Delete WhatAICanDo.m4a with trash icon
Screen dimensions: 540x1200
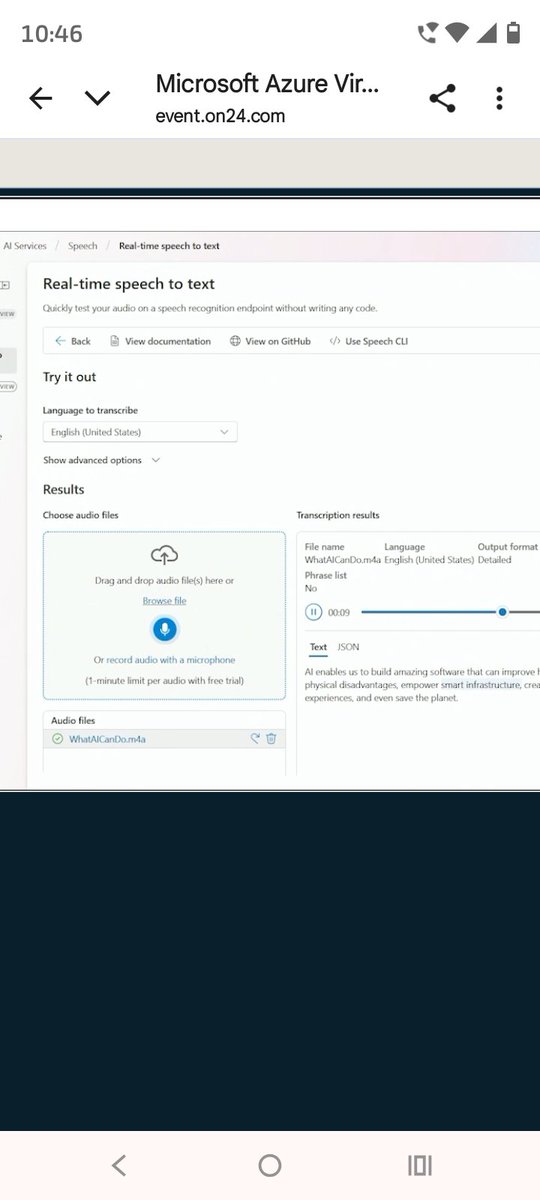271,739
